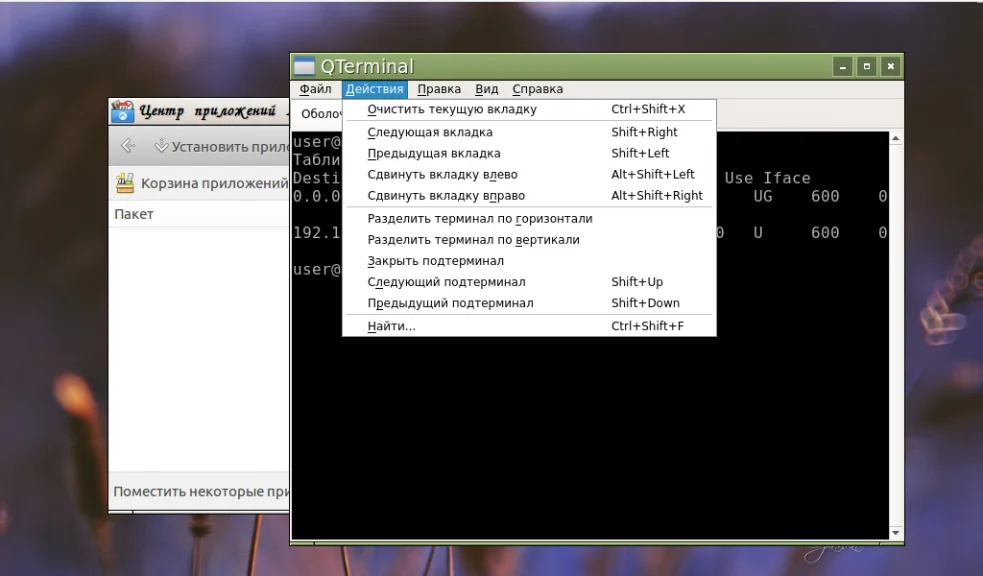
Task: Click the terminal scrollbar down arrow
Action: click(896, 533)
